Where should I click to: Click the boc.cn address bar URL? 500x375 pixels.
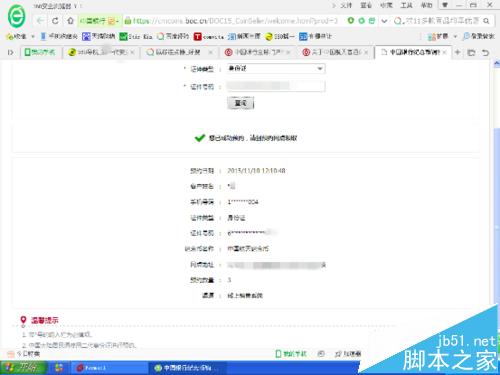[x=235, y=21]
